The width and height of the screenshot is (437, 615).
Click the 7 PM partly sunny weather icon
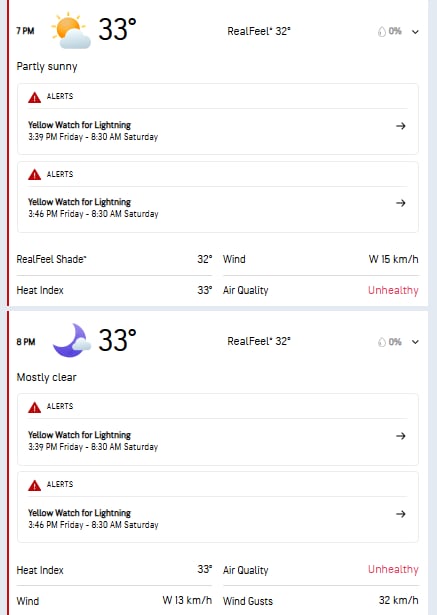[x=71, y=31]
